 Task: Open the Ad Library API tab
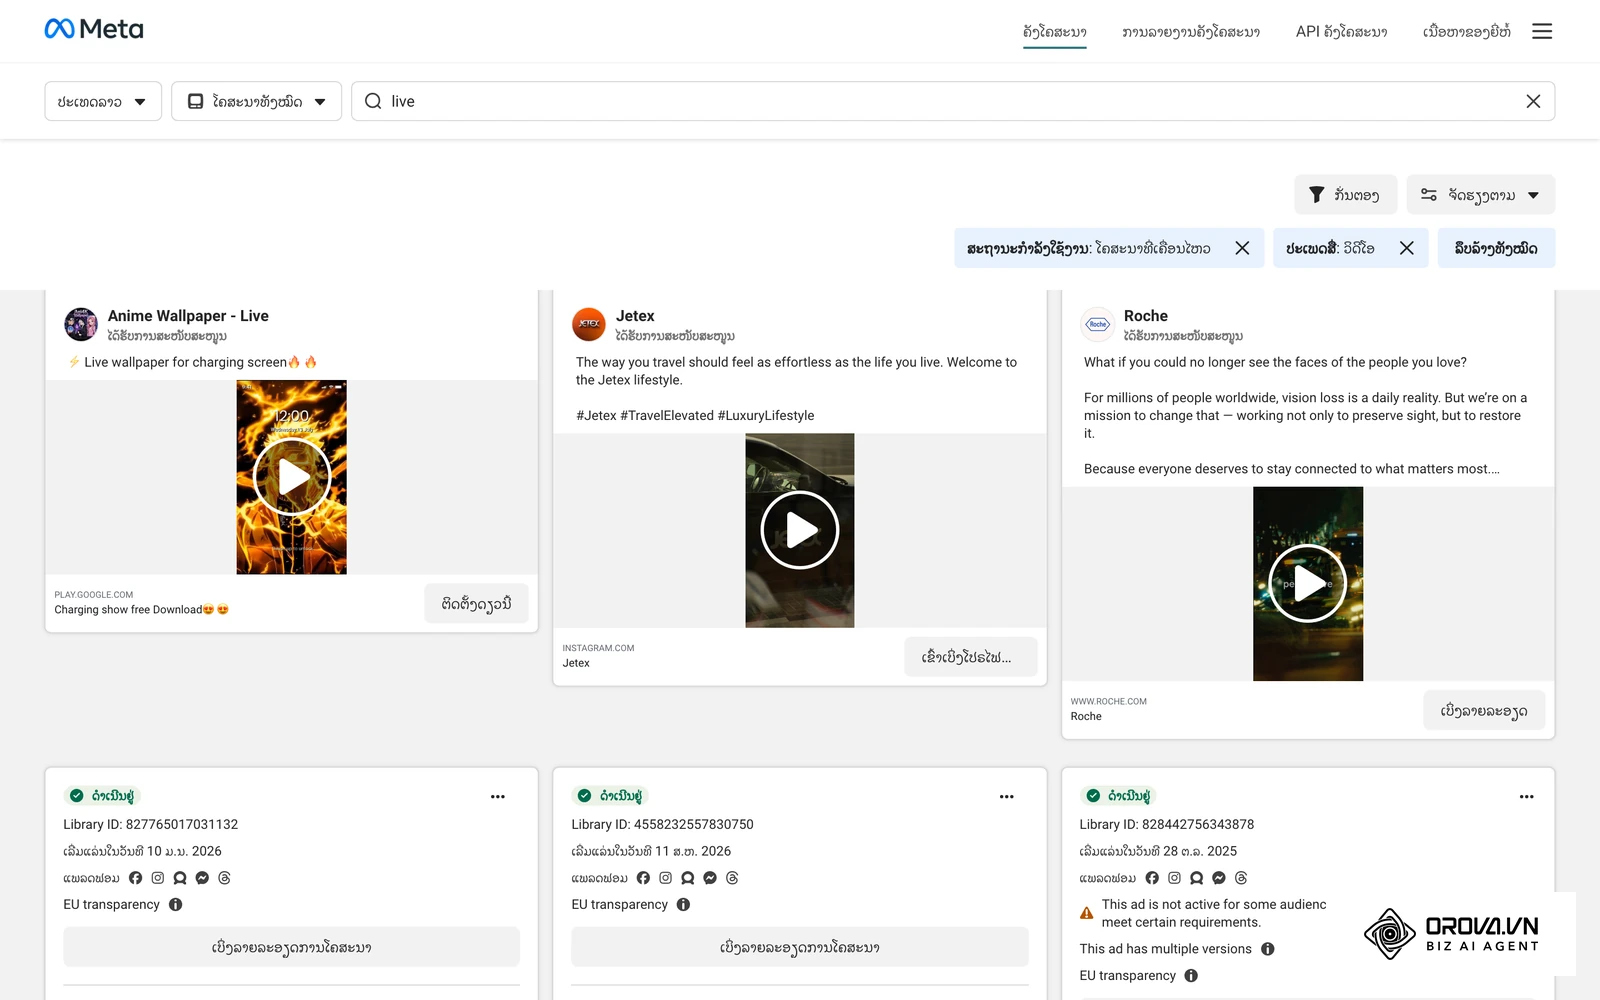[1341, 32]
